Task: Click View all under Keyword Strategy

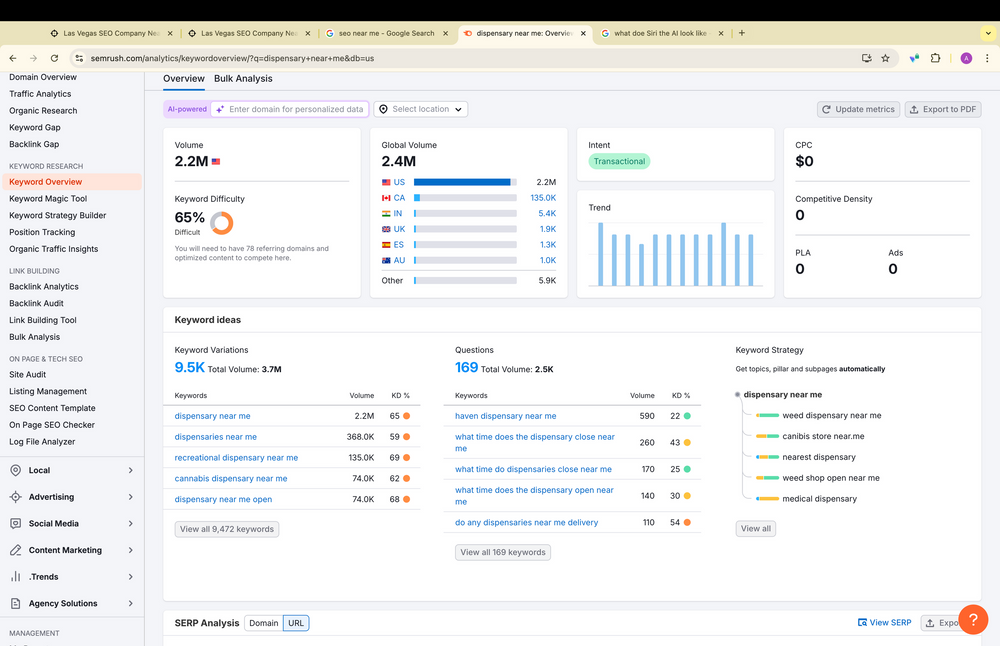Action: [x=756, y=528]
